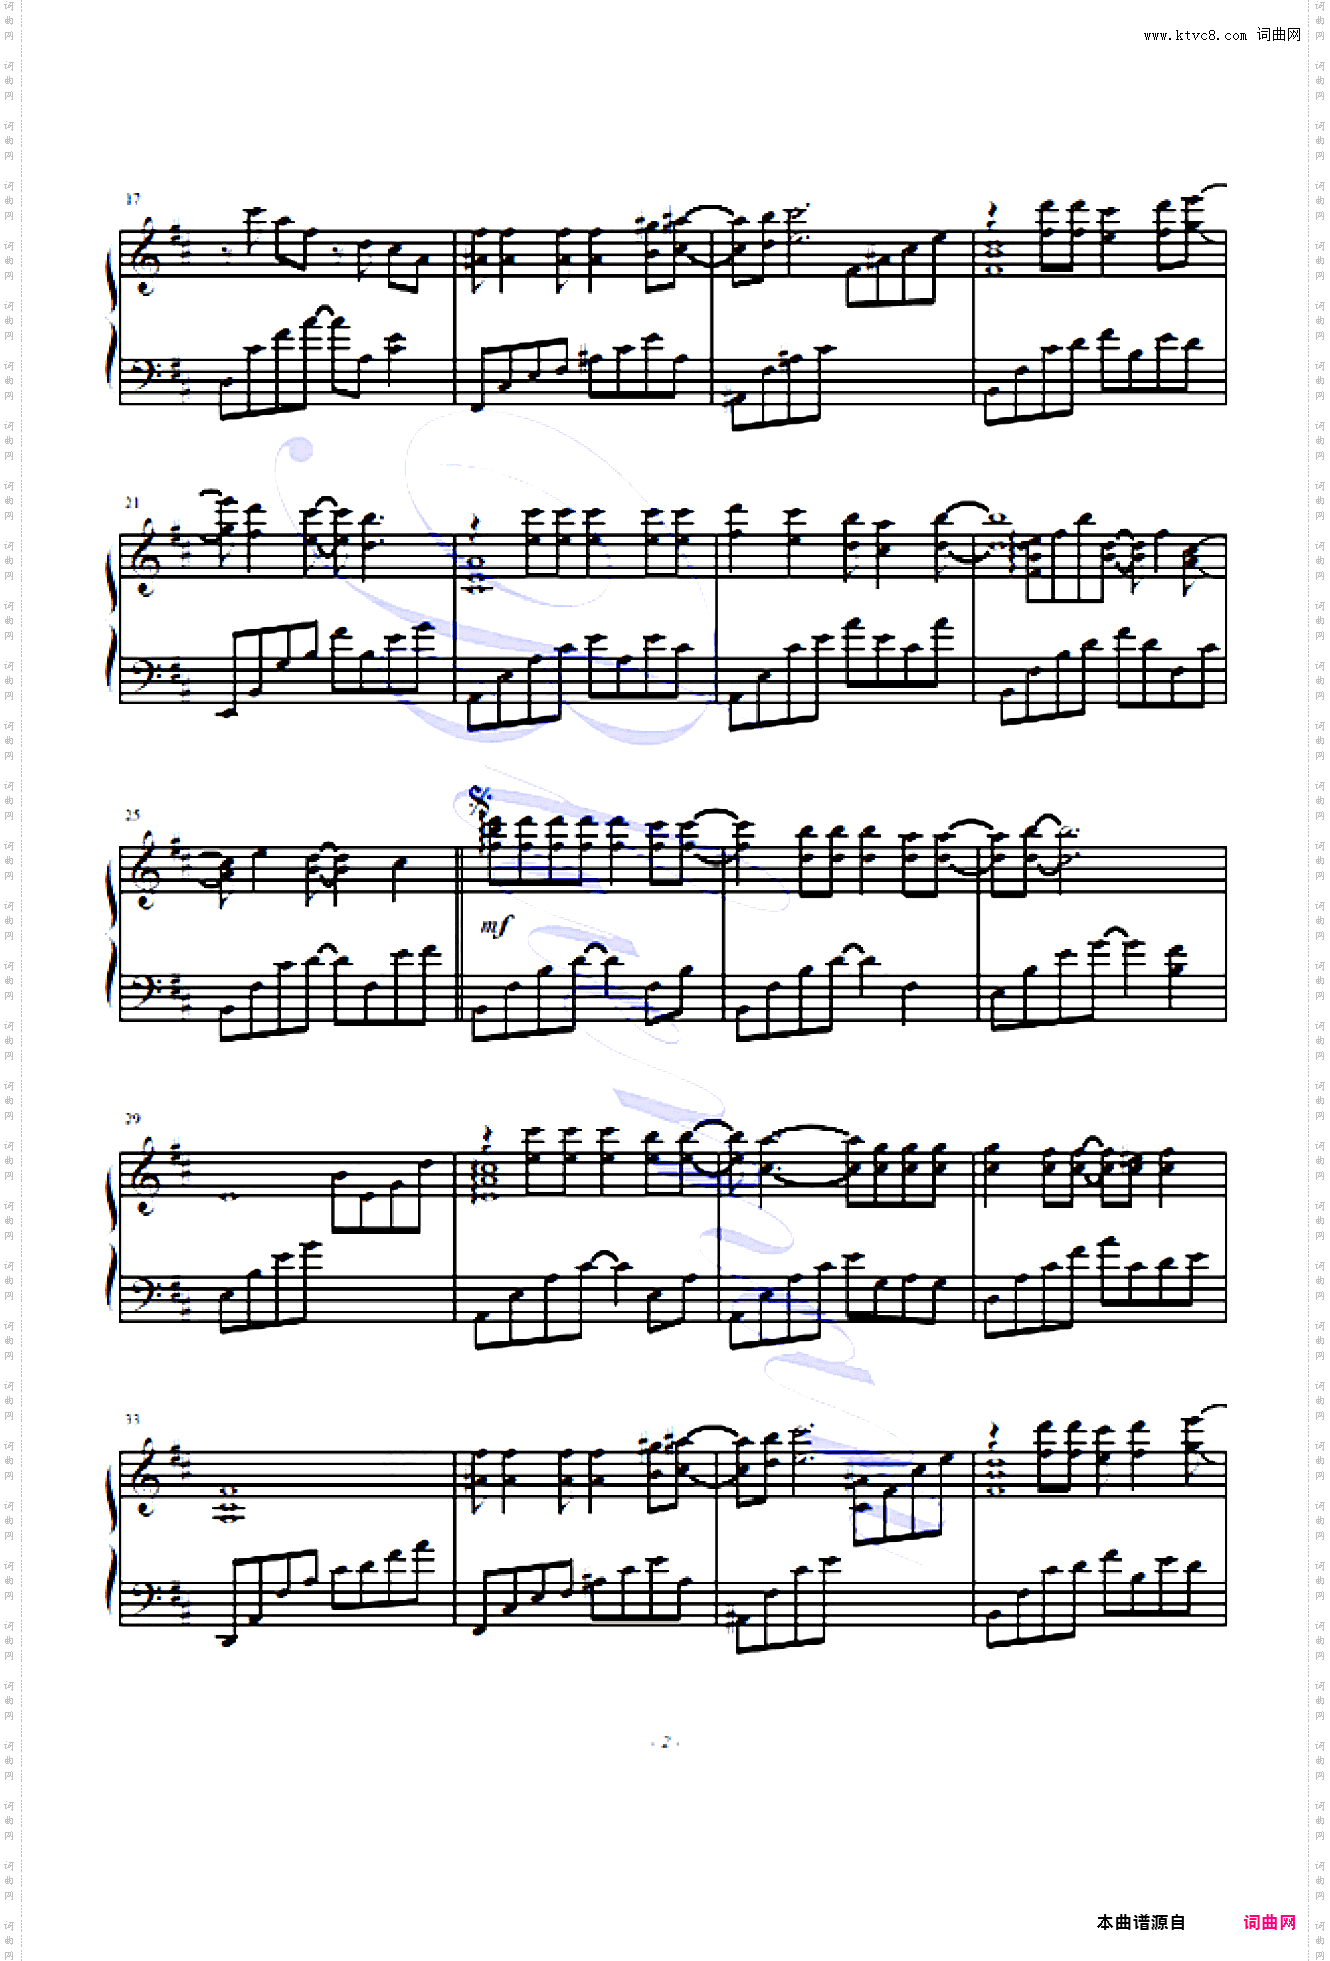Click the treble clef in measure 17
1330x1961 pixels.
[x=147, y=254]
